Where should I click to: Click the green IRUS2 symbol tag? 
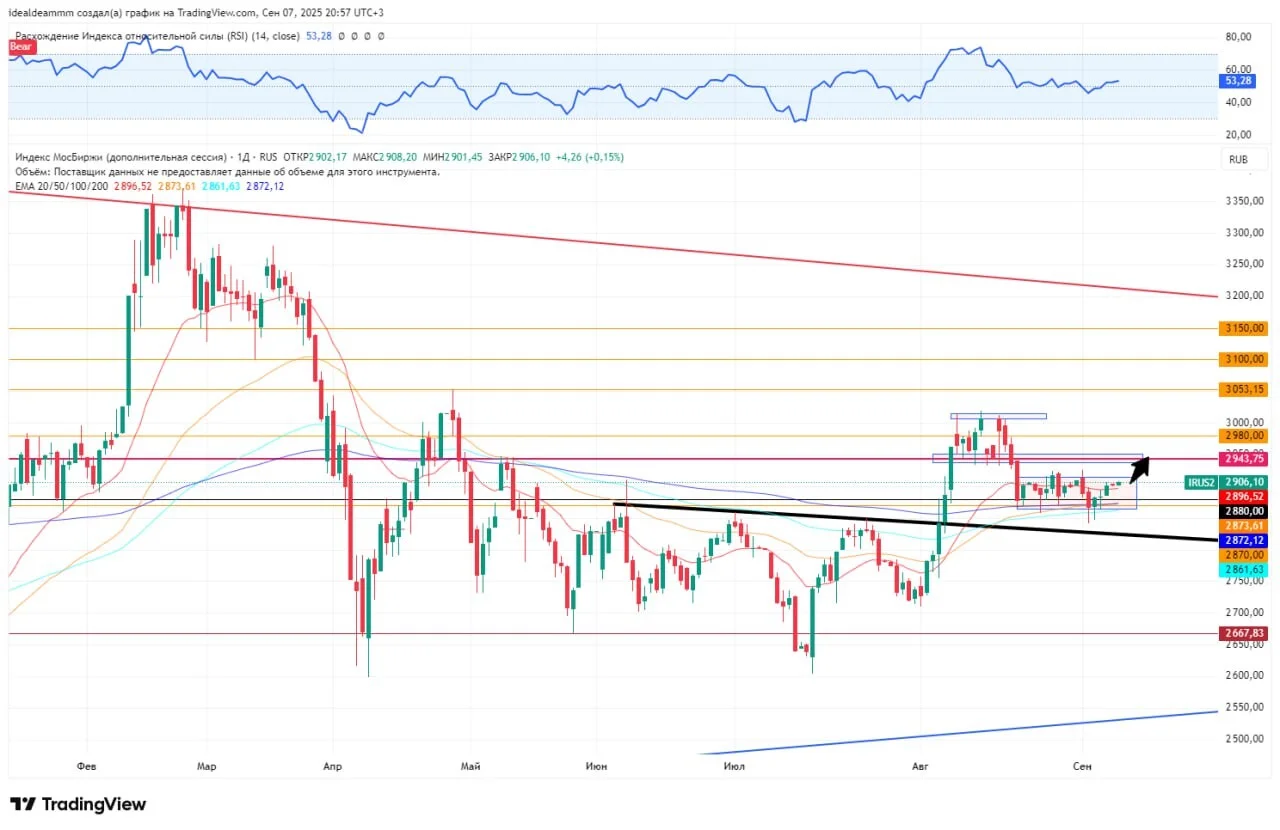tap(1200, 482)
